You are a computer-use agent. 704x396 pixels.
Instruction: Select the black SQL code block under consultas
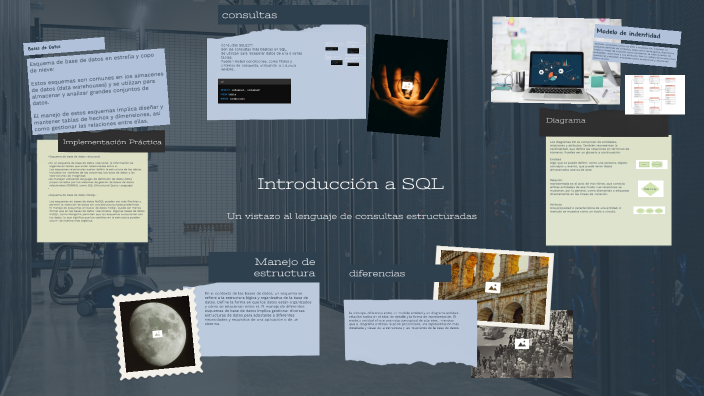pyautogui.click(x=254, y=91)
